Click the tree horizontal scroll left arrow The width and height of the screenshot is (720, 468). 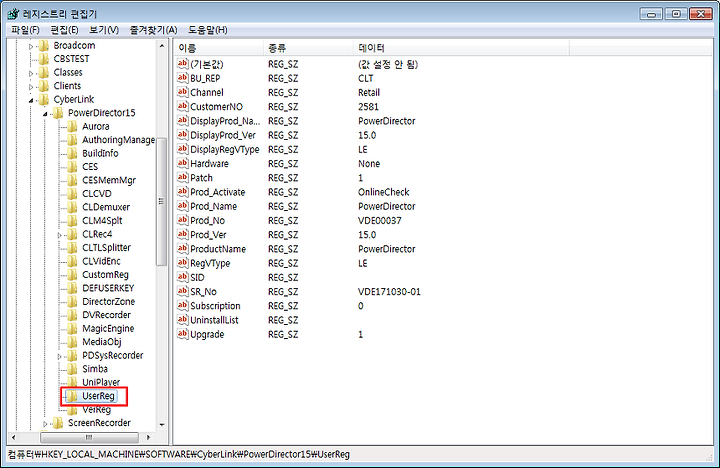tap(14, 437)
